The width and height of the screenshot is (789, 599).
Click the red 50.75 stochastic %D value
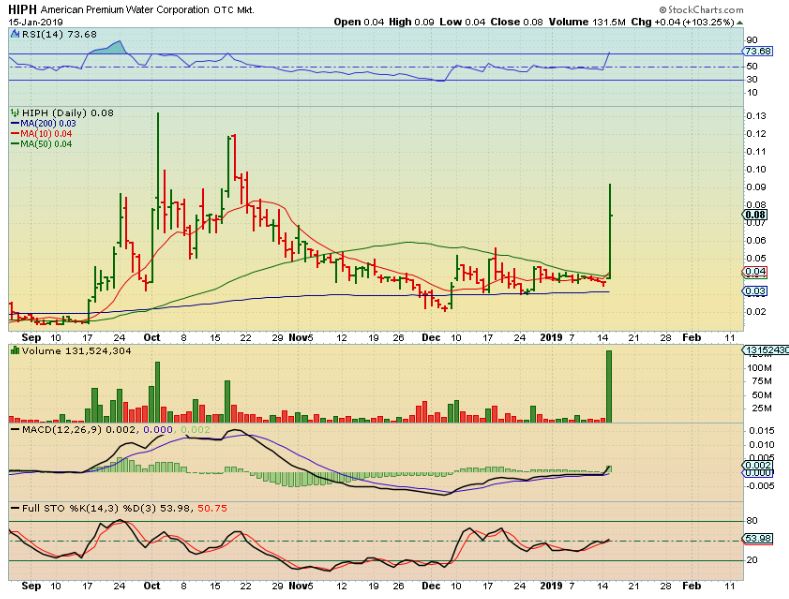pos(212,508)
